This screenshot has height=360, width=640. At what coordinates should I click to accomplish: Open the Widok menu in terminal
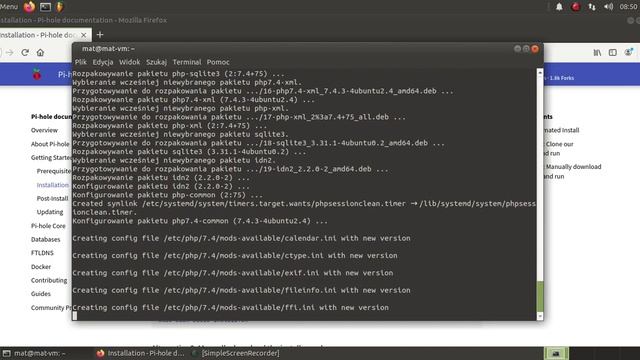pos(129,62)
